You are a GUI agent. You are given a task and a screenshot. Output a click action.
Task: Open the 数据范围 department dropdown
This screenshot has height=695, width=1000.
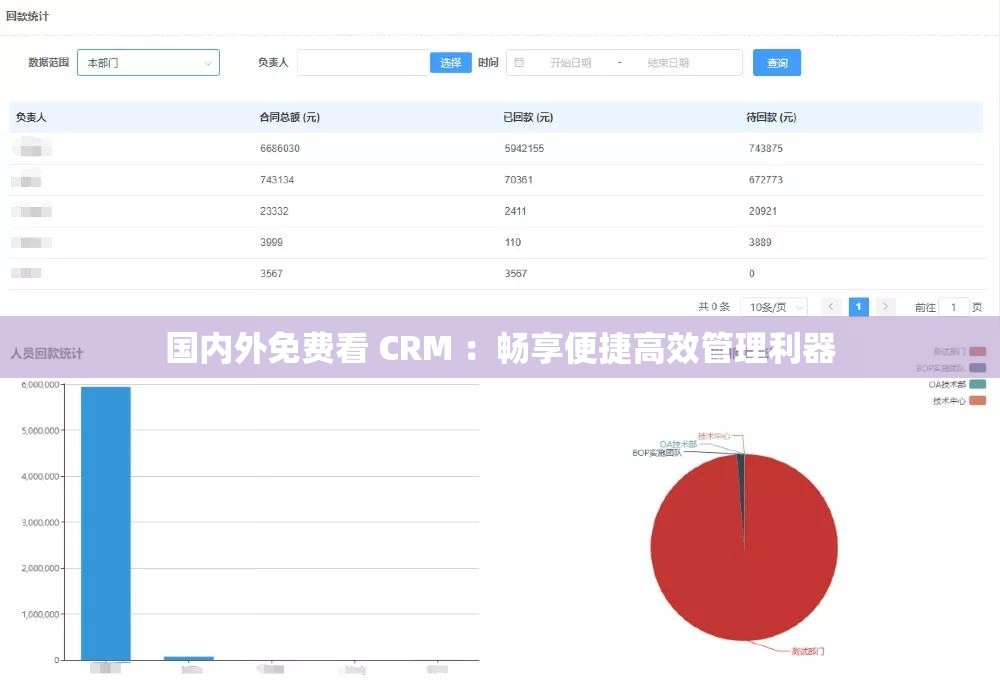click(147, 62)
